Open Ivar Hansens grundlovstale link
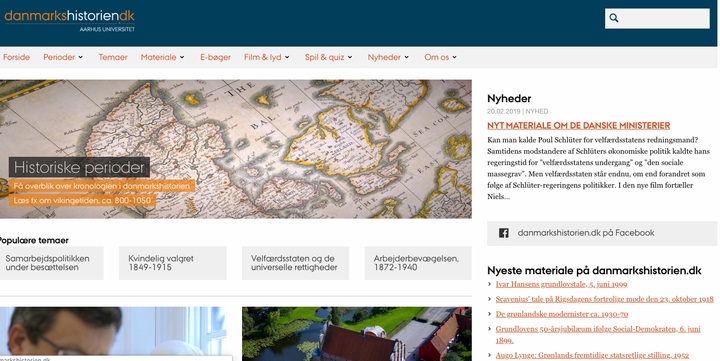 coord(561,284)
